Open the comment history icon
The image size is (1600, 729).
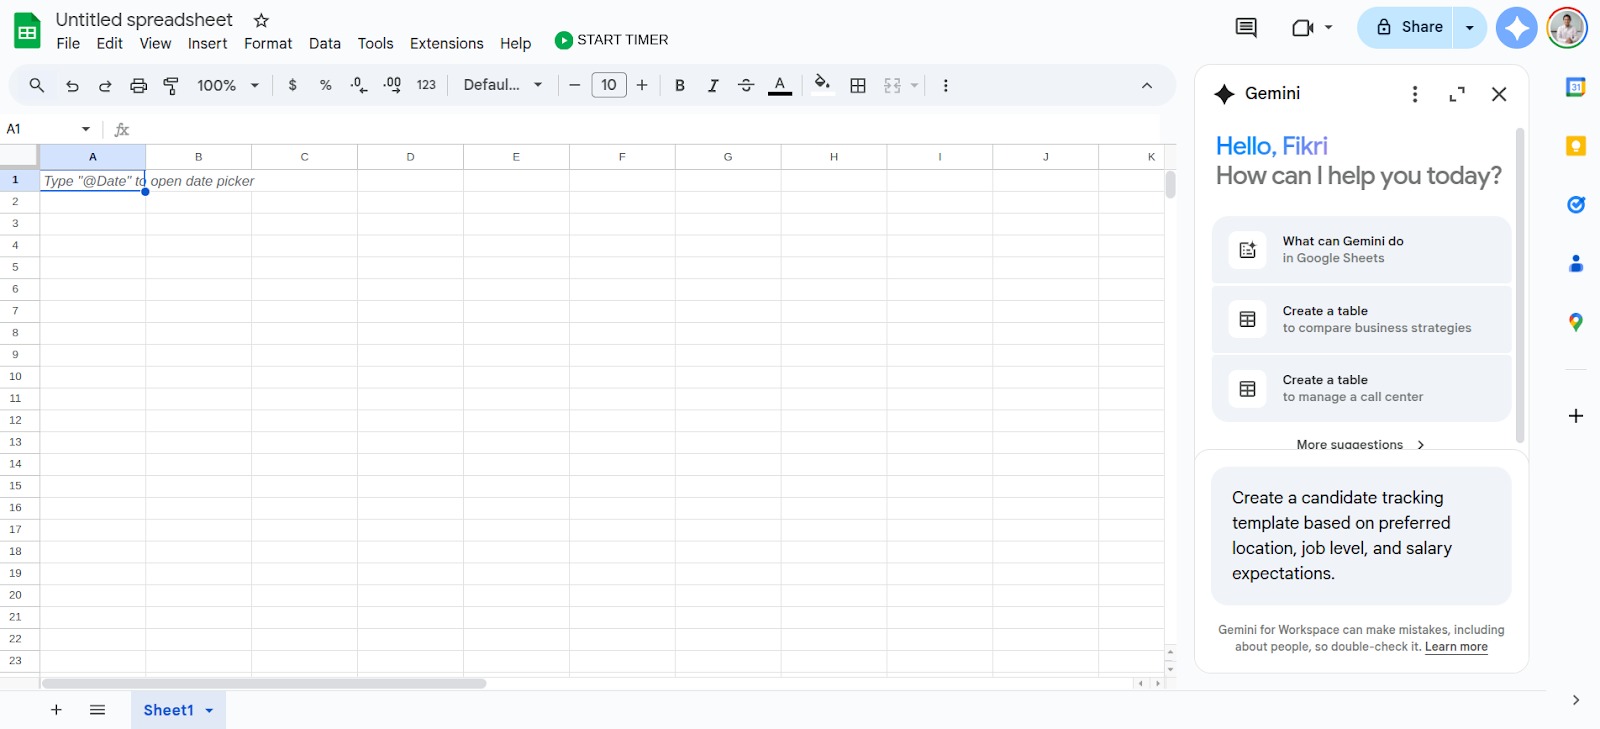pyautogui.click(x=1246, y=28)
